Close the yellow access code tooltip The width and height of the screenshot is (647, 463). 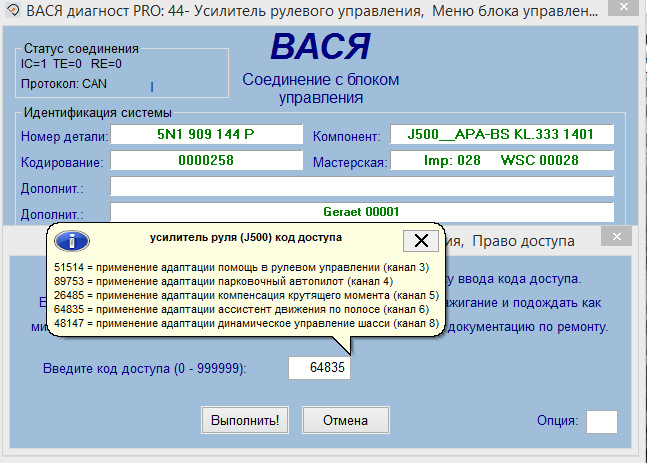click(420, 241)
